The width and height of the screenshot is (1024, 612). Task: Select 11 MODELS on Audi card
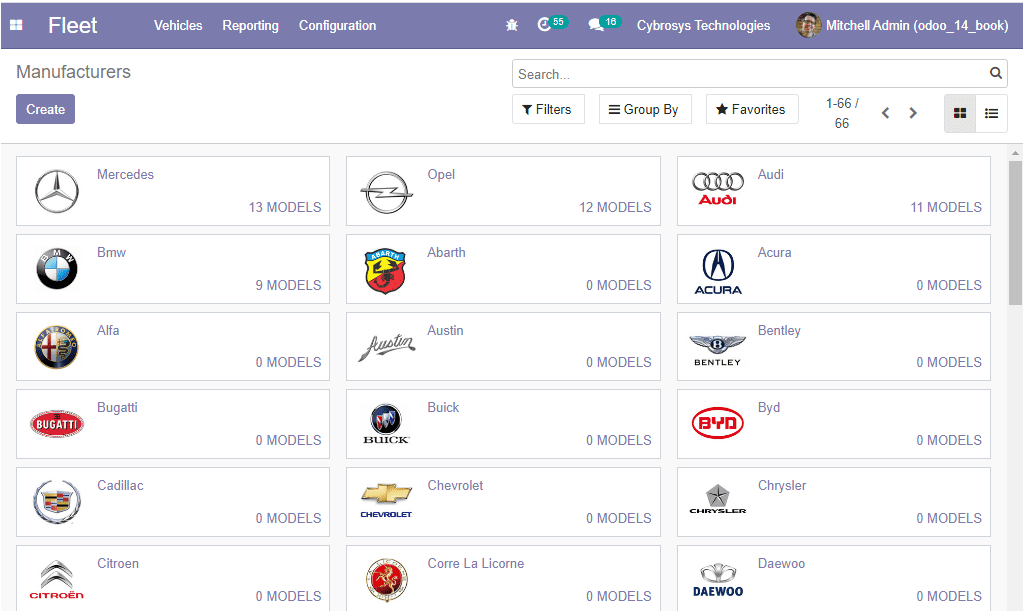(946, 207)
